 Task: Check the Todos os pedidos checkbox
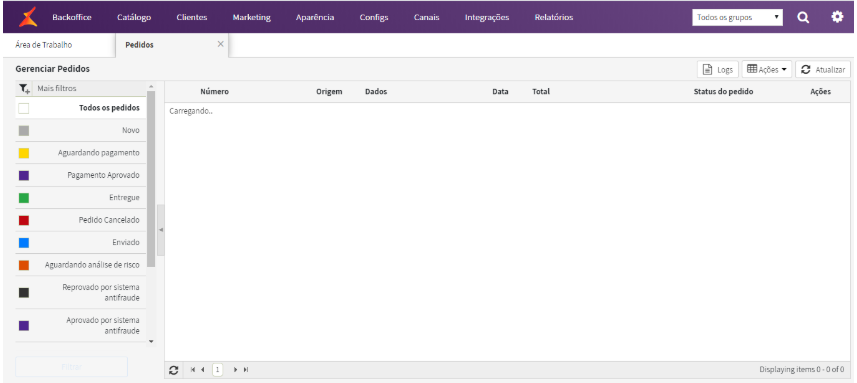[24, 108]
